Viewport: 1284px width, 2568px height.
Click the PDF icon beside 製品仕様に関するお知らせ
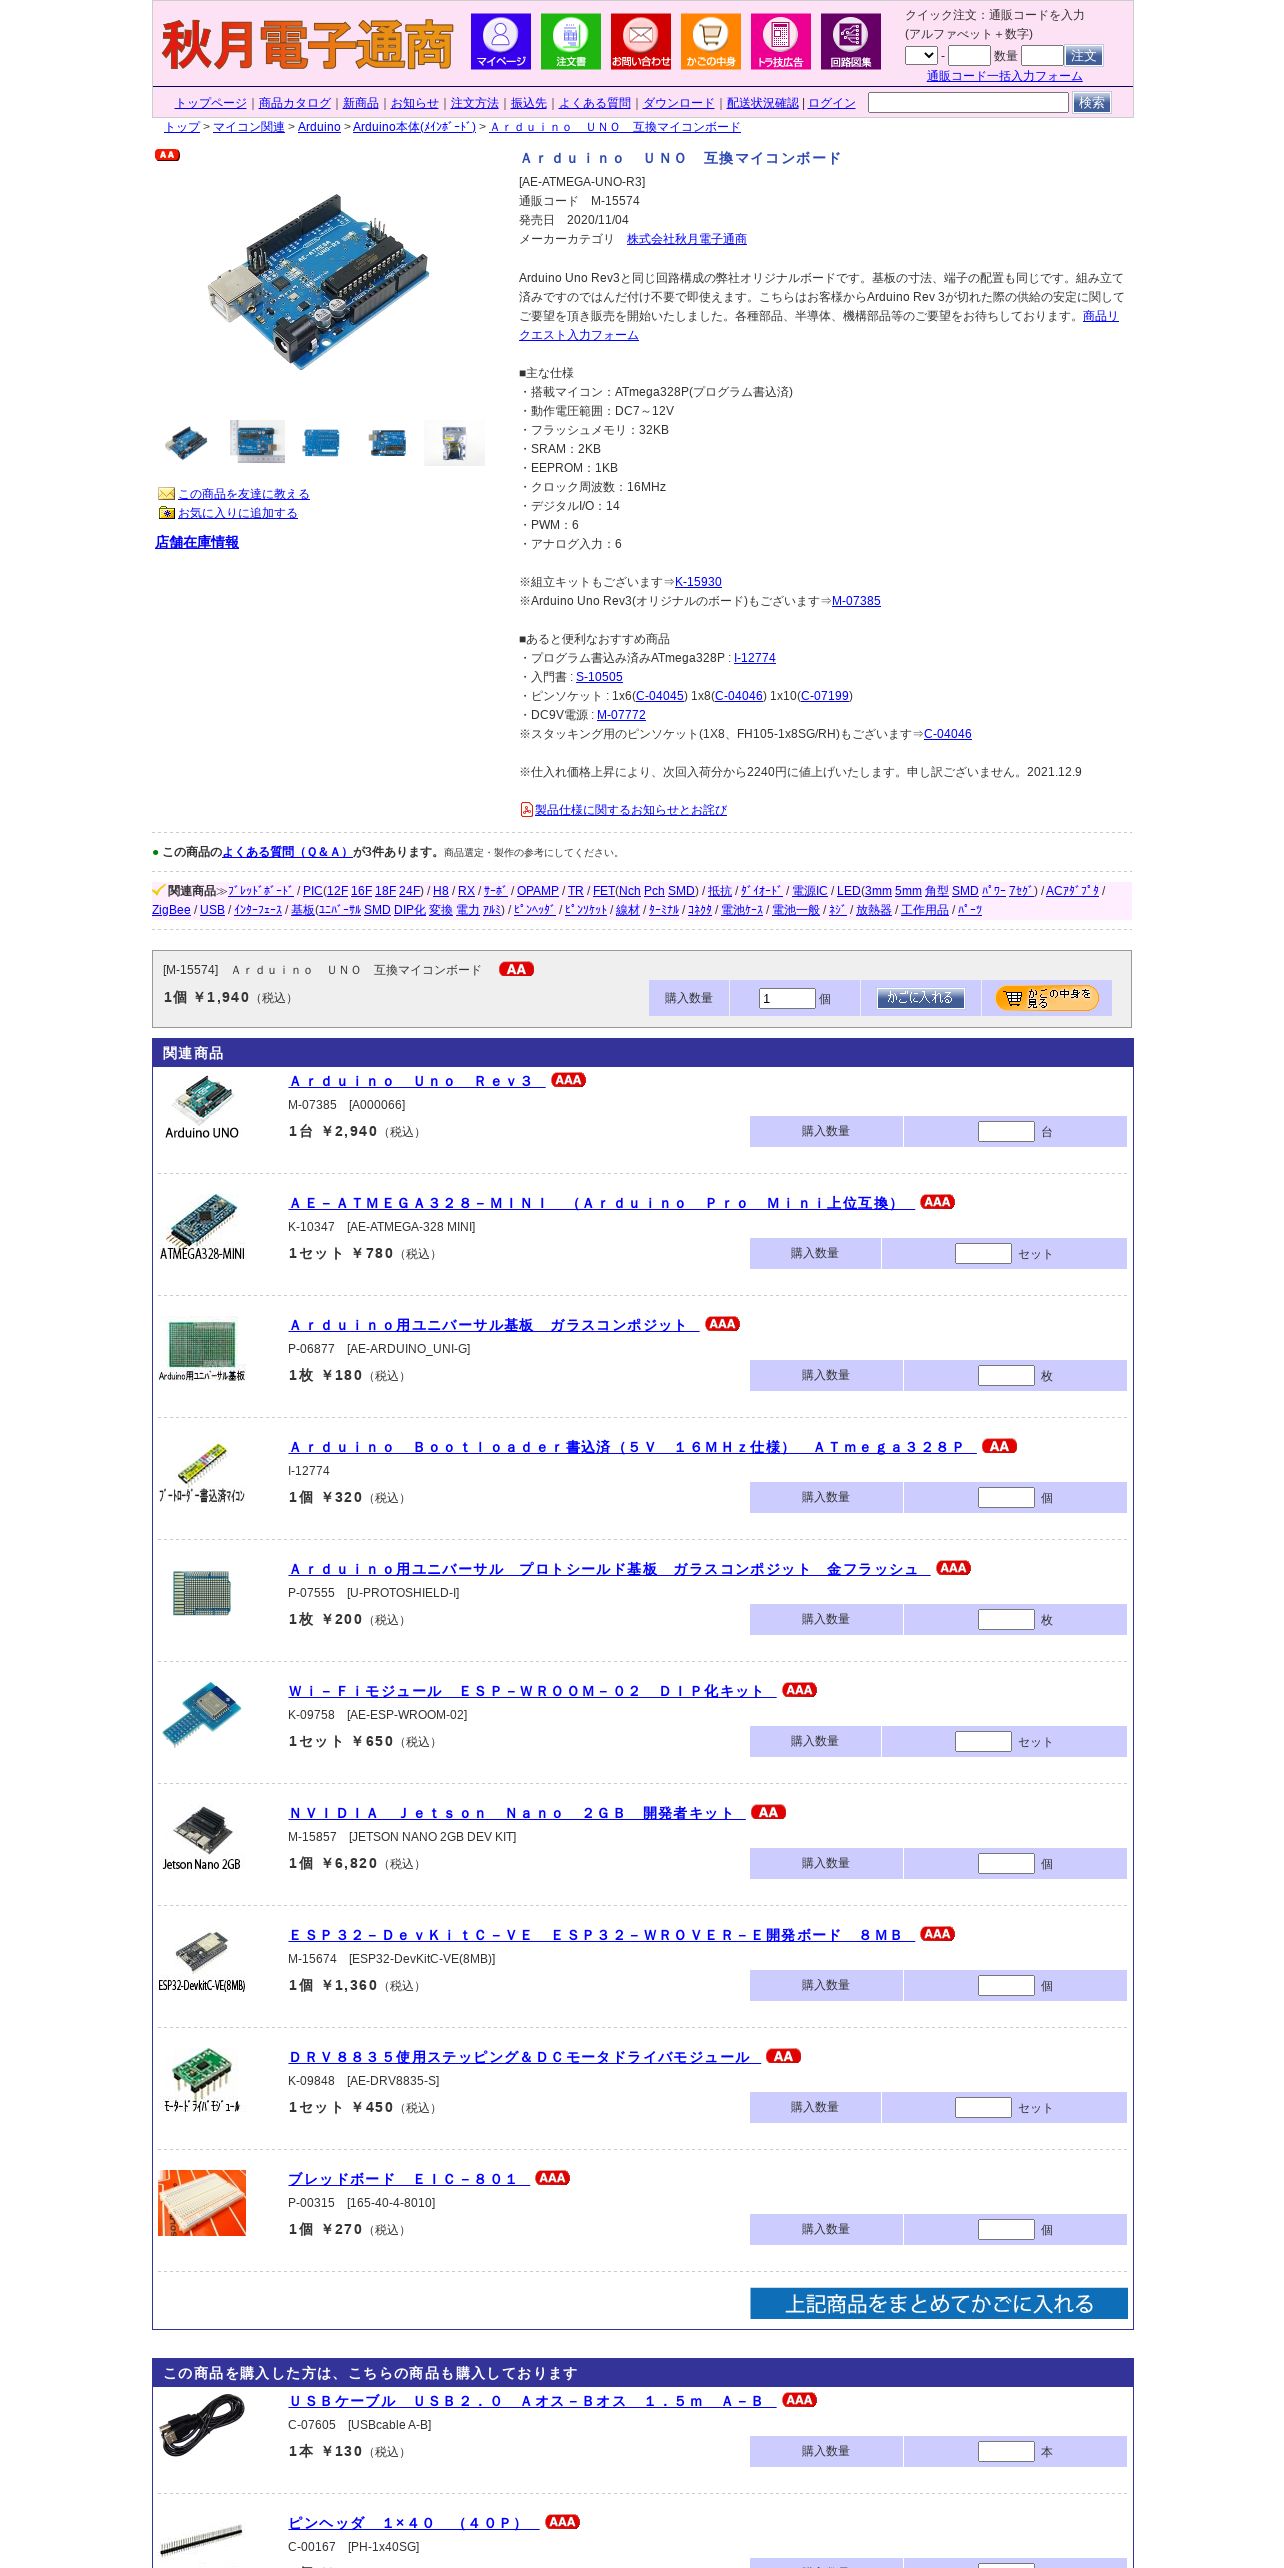pyautogui.click(x=526, y=809)
